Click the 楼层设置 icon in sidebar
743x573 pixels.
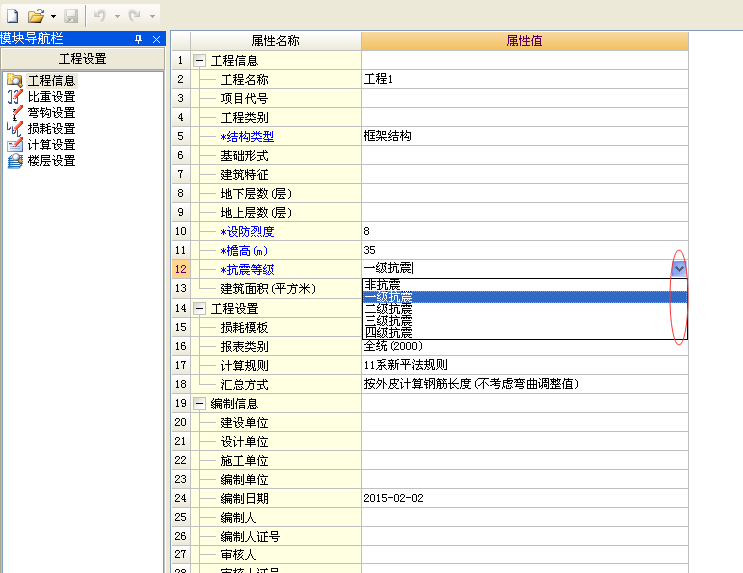pyautogui.click(x=15, y=161)
